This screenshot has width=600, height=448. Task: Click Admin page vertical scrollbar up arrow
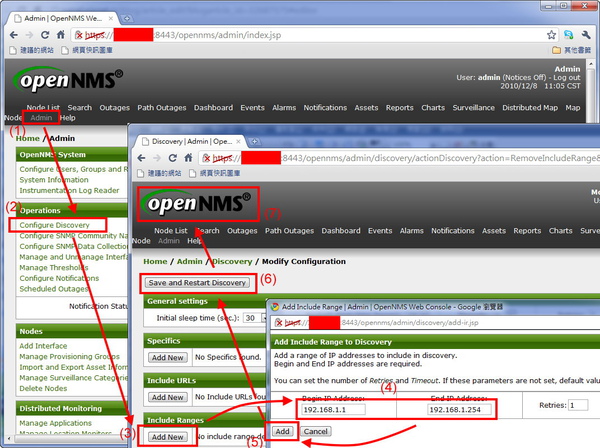[x=591, y=64]
